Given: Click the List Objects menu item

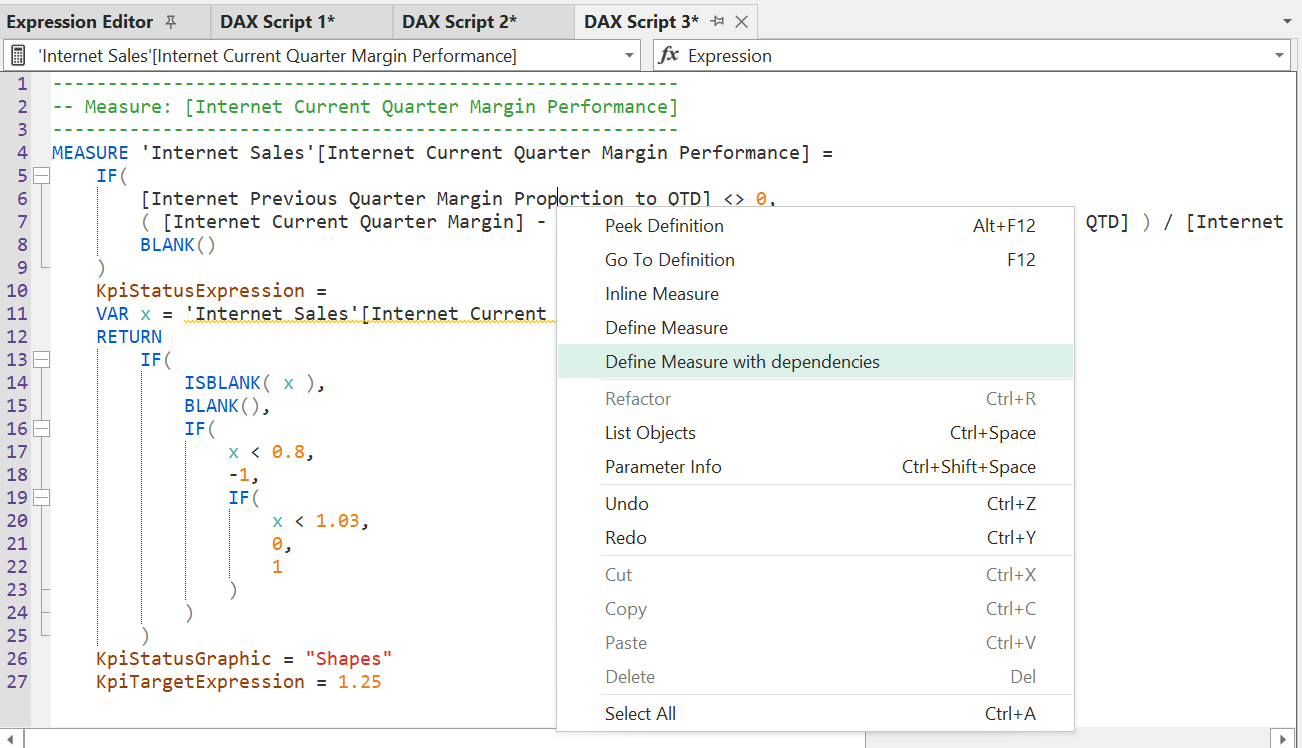Looking at the screenshot, I should coord(649,432).
